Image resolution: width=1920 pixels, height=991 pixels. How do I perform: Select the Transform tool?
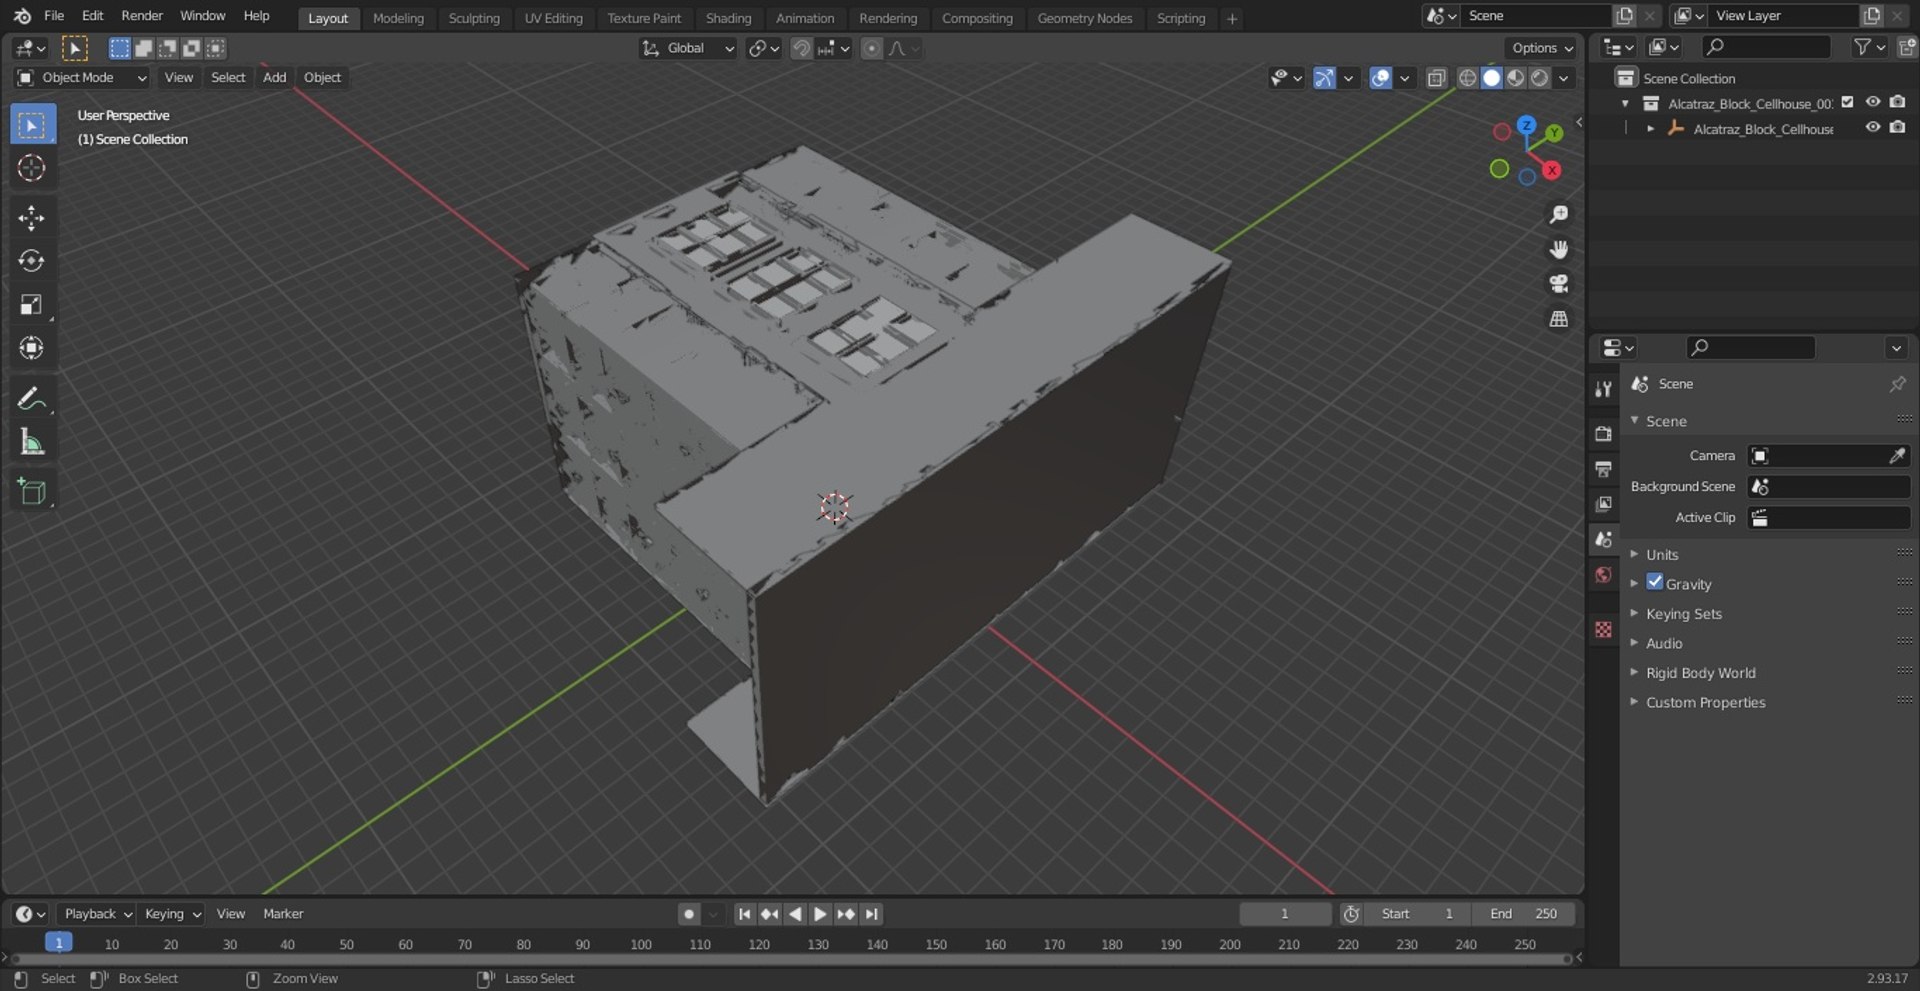tap(32, 348)
